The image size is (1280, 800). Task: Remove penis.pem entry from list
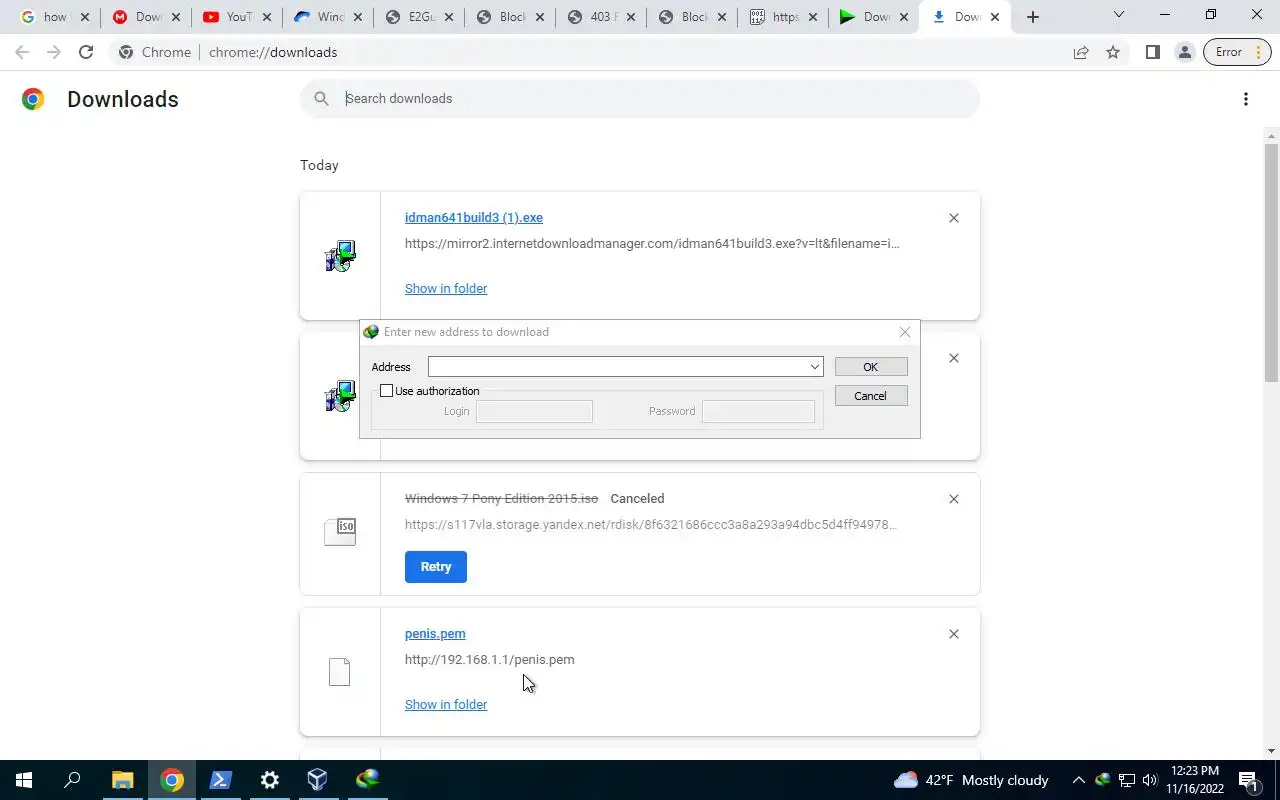click(x=954, y=634)
